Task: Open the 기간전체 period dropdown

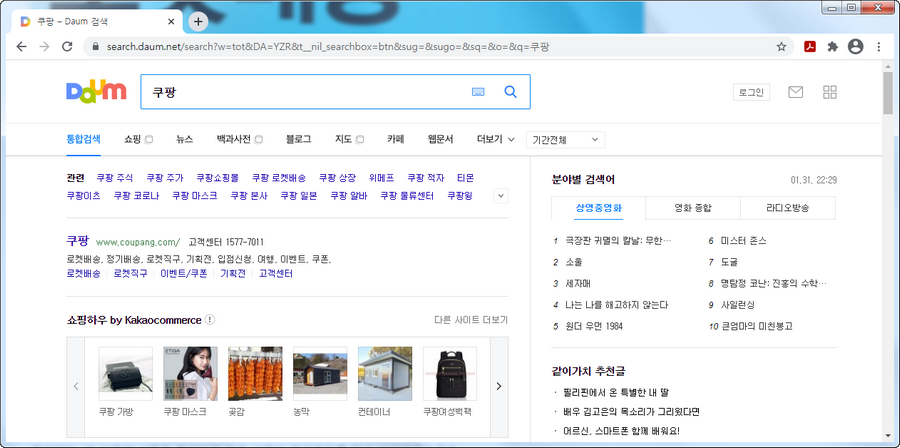Action: tap(565, 139)
